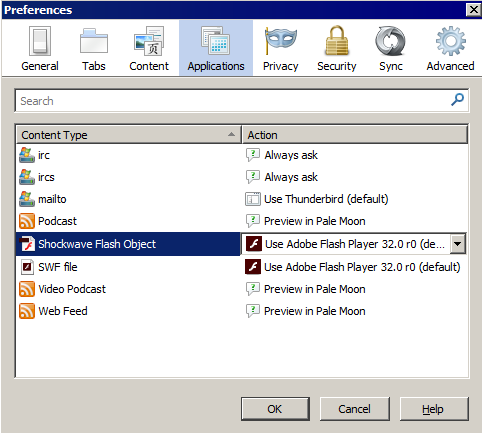Click the Cancel button
Viewport: 482px width, 433px height.
pos(355,409)
